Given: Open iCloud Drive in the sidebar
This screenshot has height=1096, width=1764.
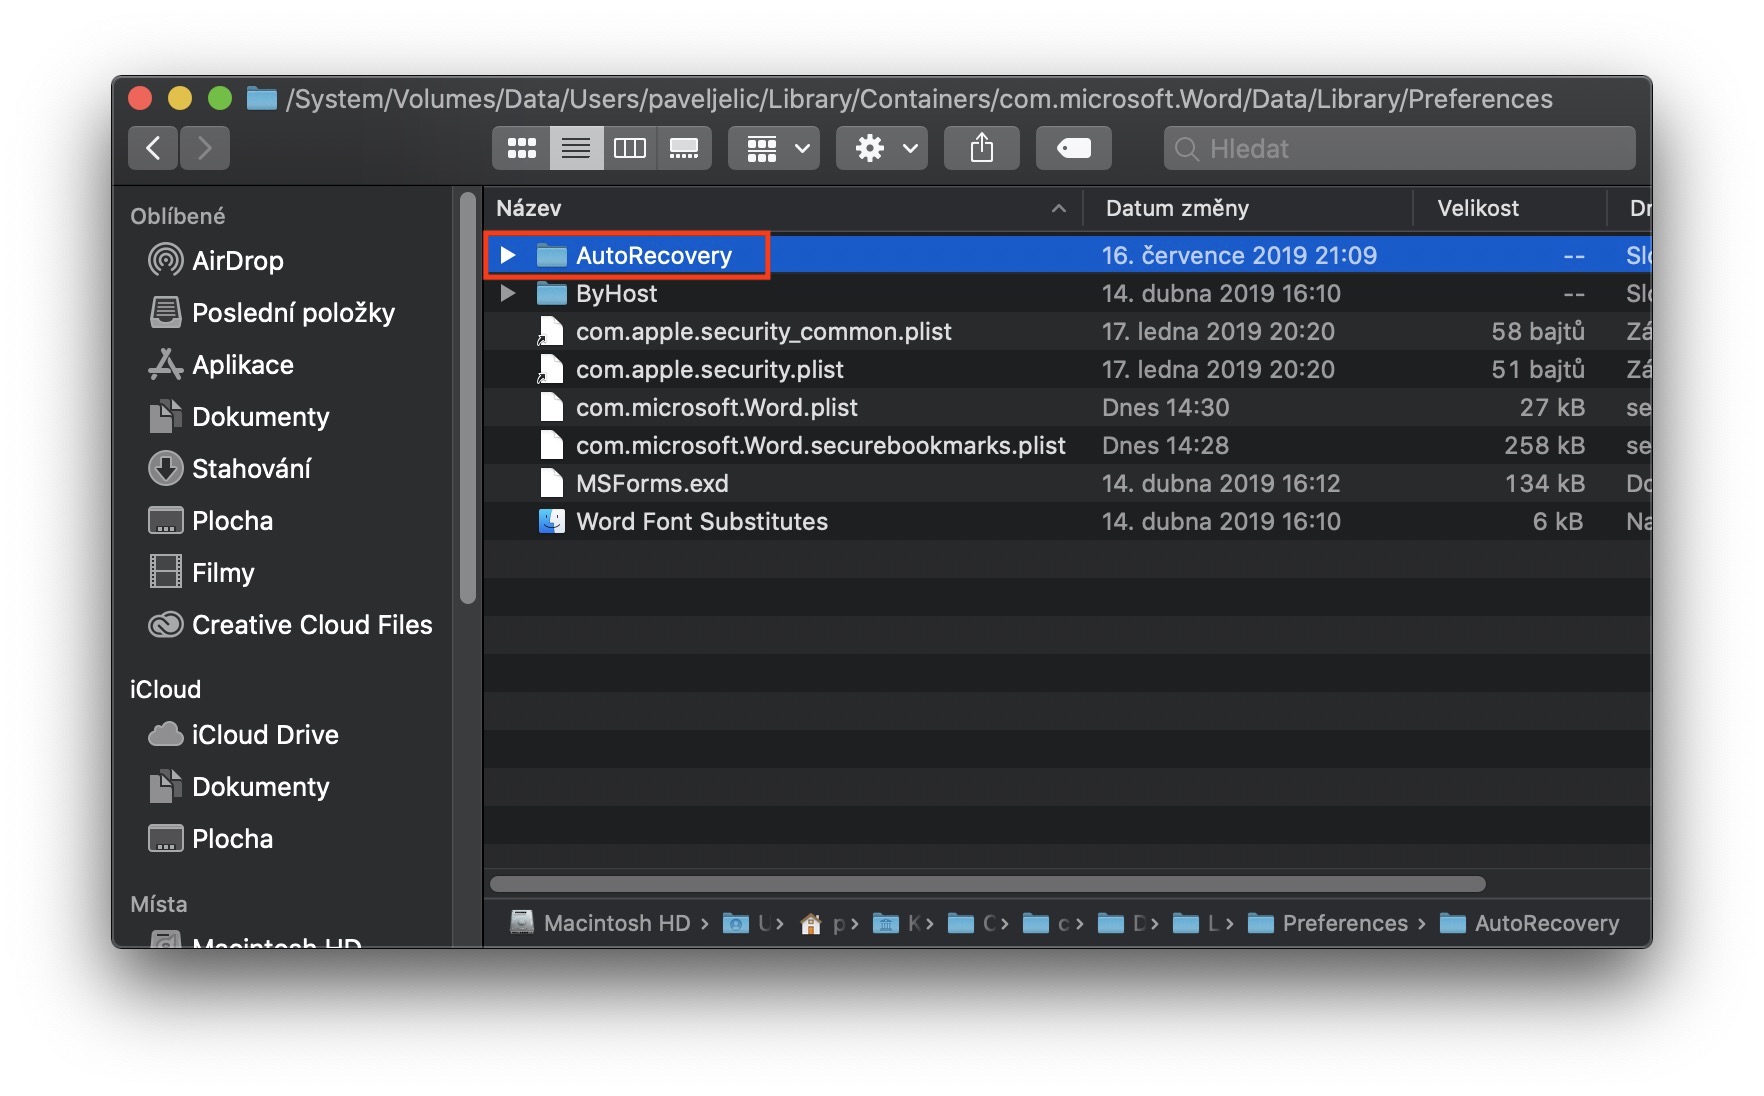Looking at the screenshot, I should tap(243, 734).
